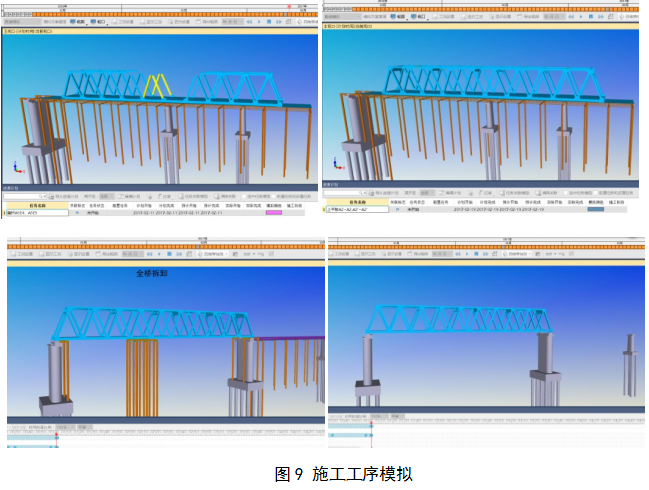
Task: Expand the leftmost combo box in top-left toolbar
Action: click(x=19, y=20)
